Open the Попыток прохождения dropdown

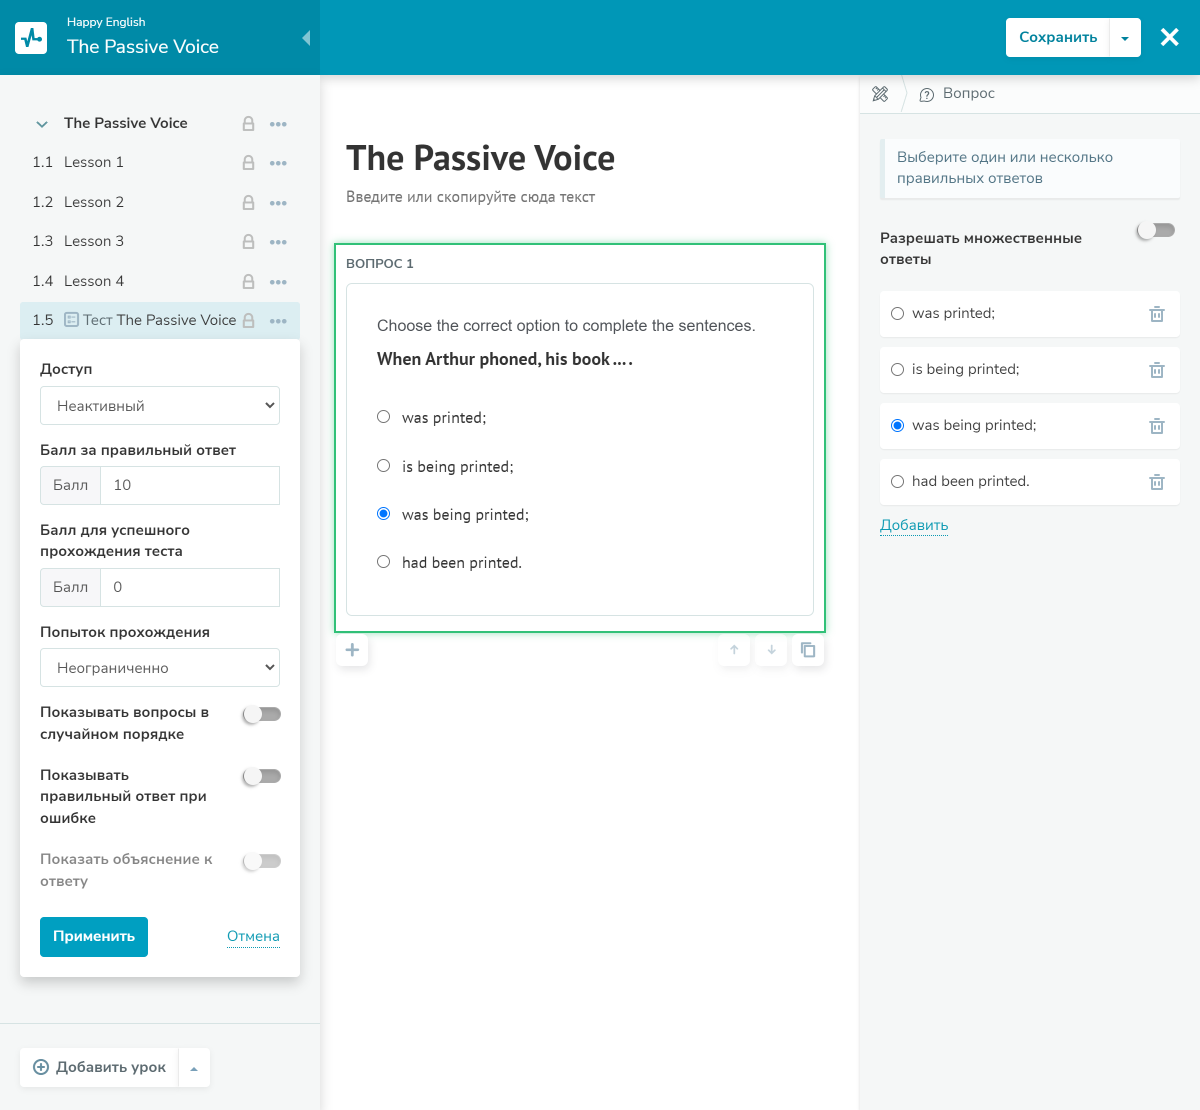(160, 668)
